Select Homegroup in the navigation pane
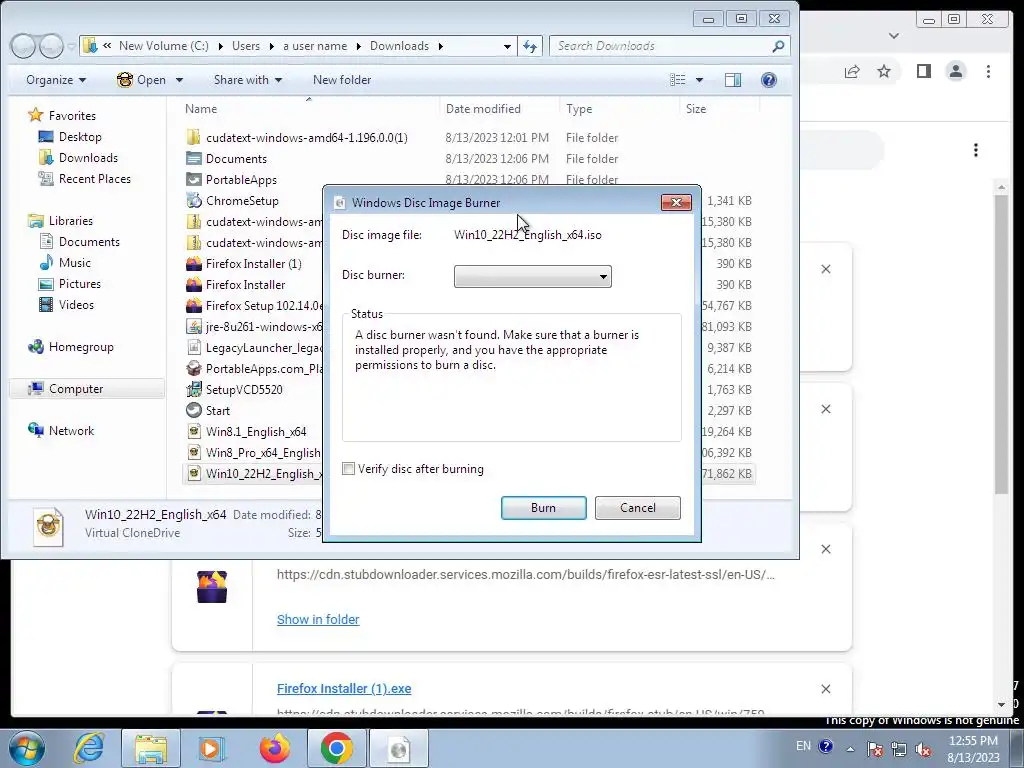Screen dimensions: 1024x768 click(x=81, y=347)
